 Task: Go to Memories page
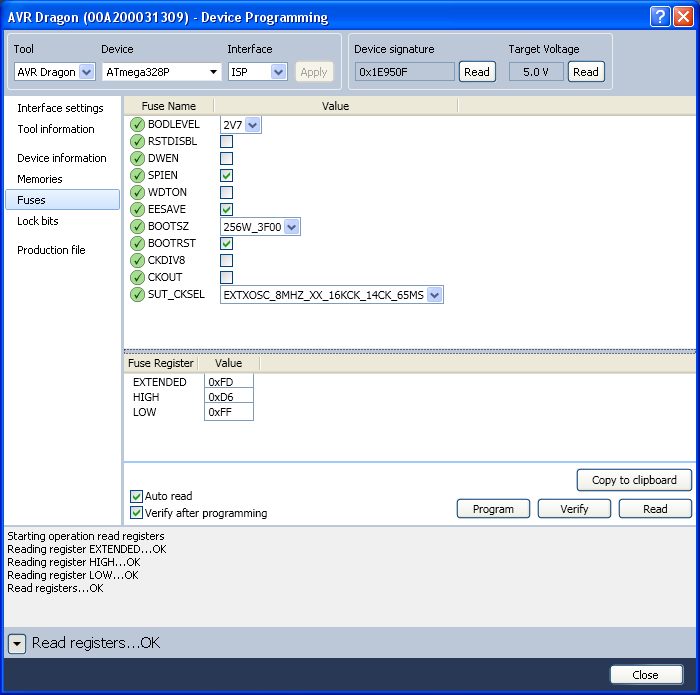point(40,179)
